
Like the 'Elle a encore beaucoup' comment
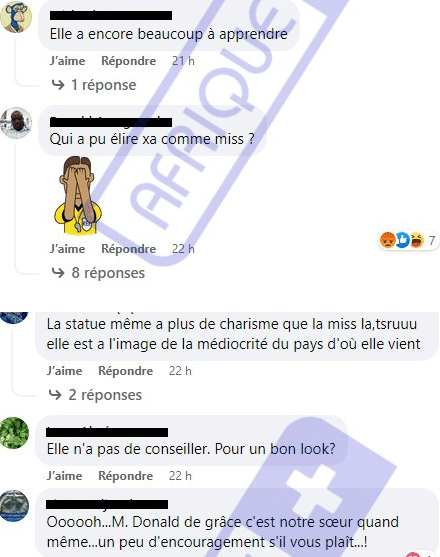67,61
